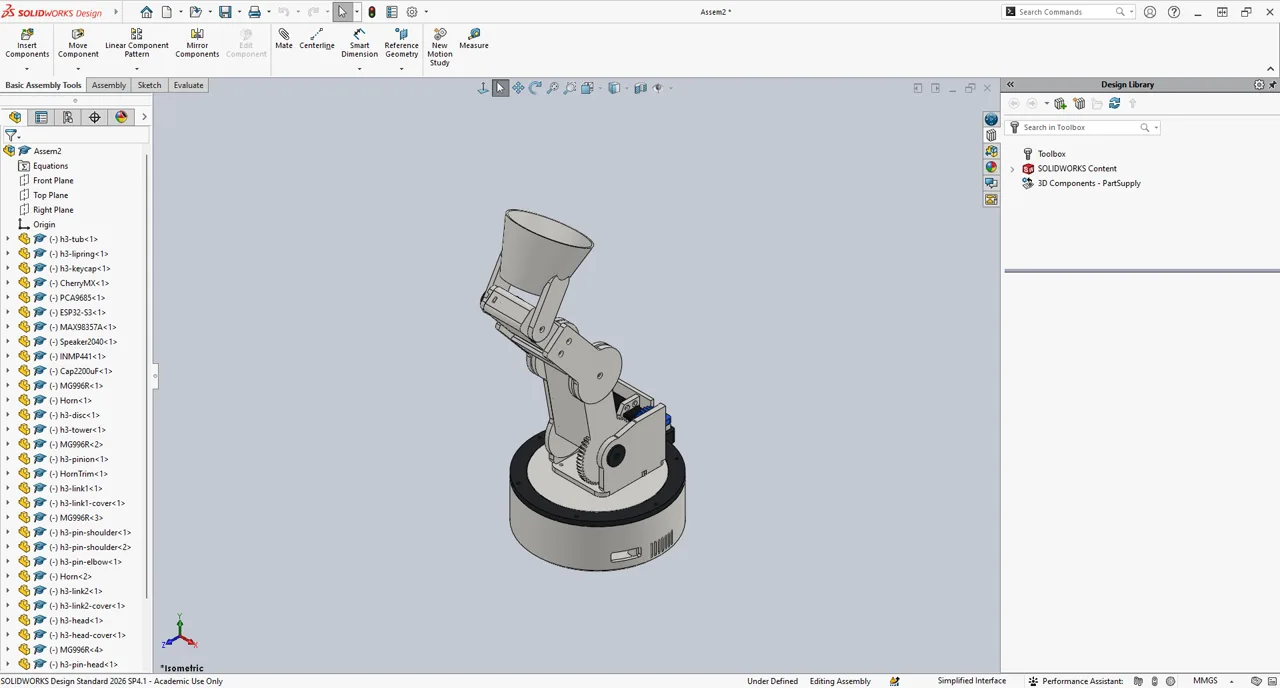Click the Home icon in the top toolbar
The height and width of the screenshot is (688, 1280).
(146, 12)
